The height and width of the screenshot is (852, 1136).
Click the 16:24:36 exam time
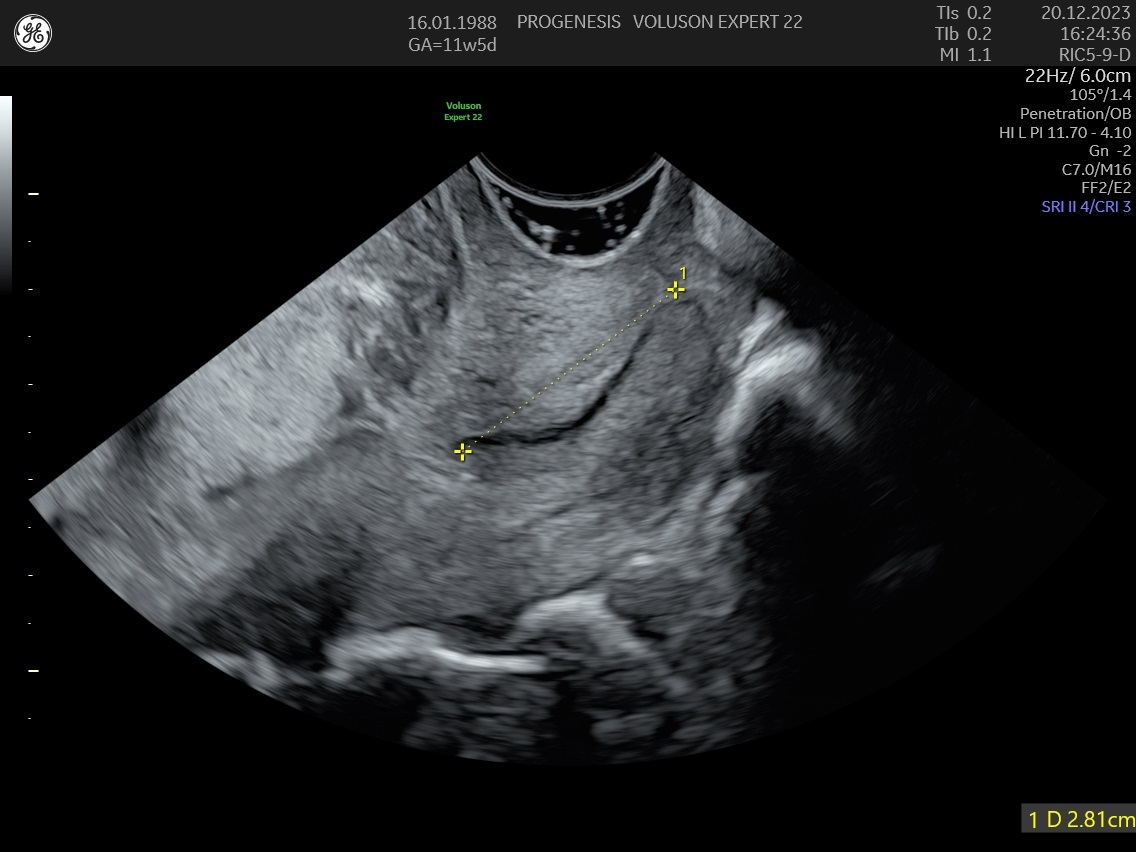[x=1094, y=34]
